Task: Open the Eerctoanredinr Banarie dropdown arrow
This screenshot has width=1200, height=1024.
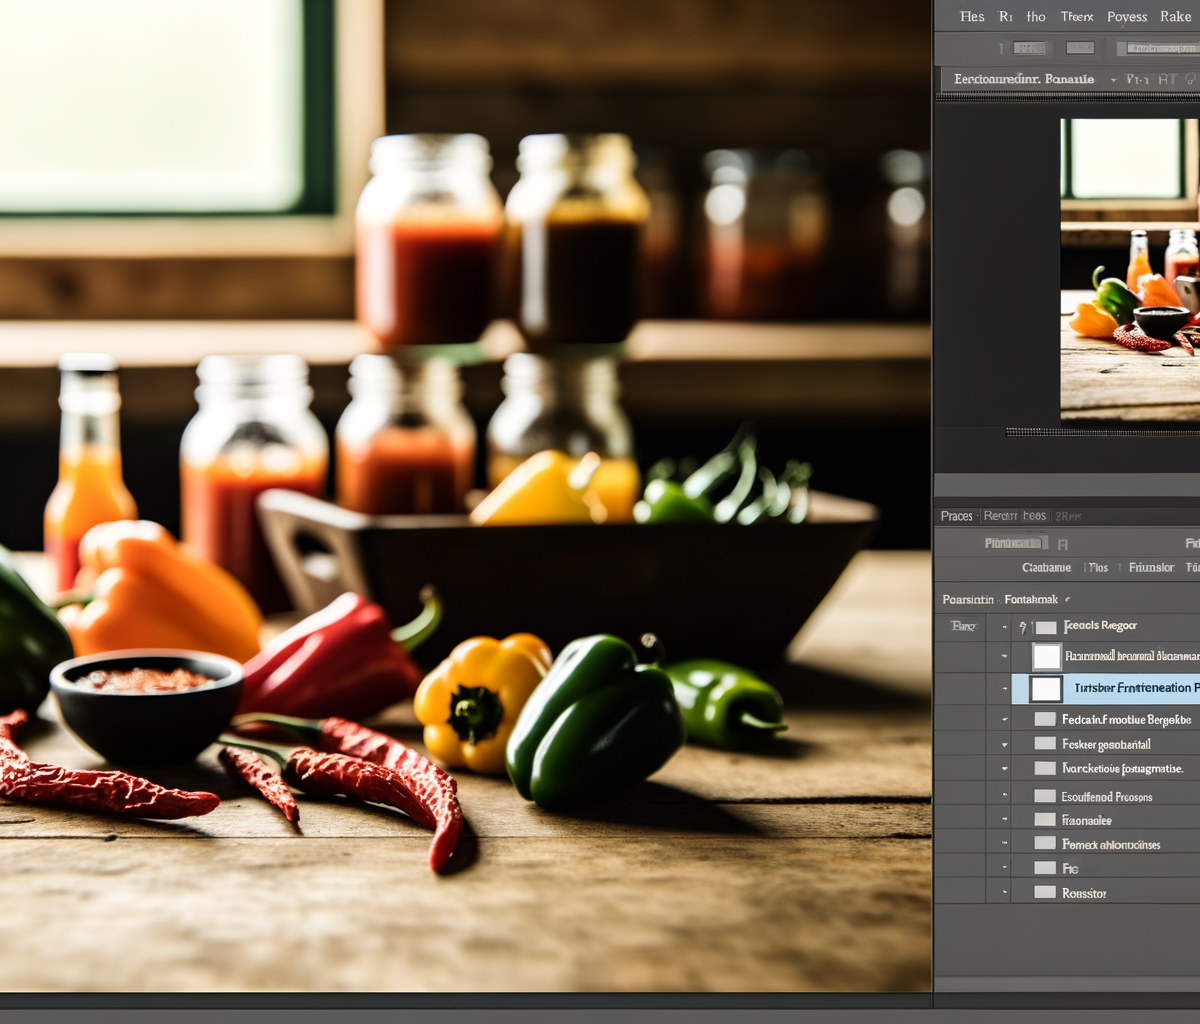Action: (x=1113, y=80)
